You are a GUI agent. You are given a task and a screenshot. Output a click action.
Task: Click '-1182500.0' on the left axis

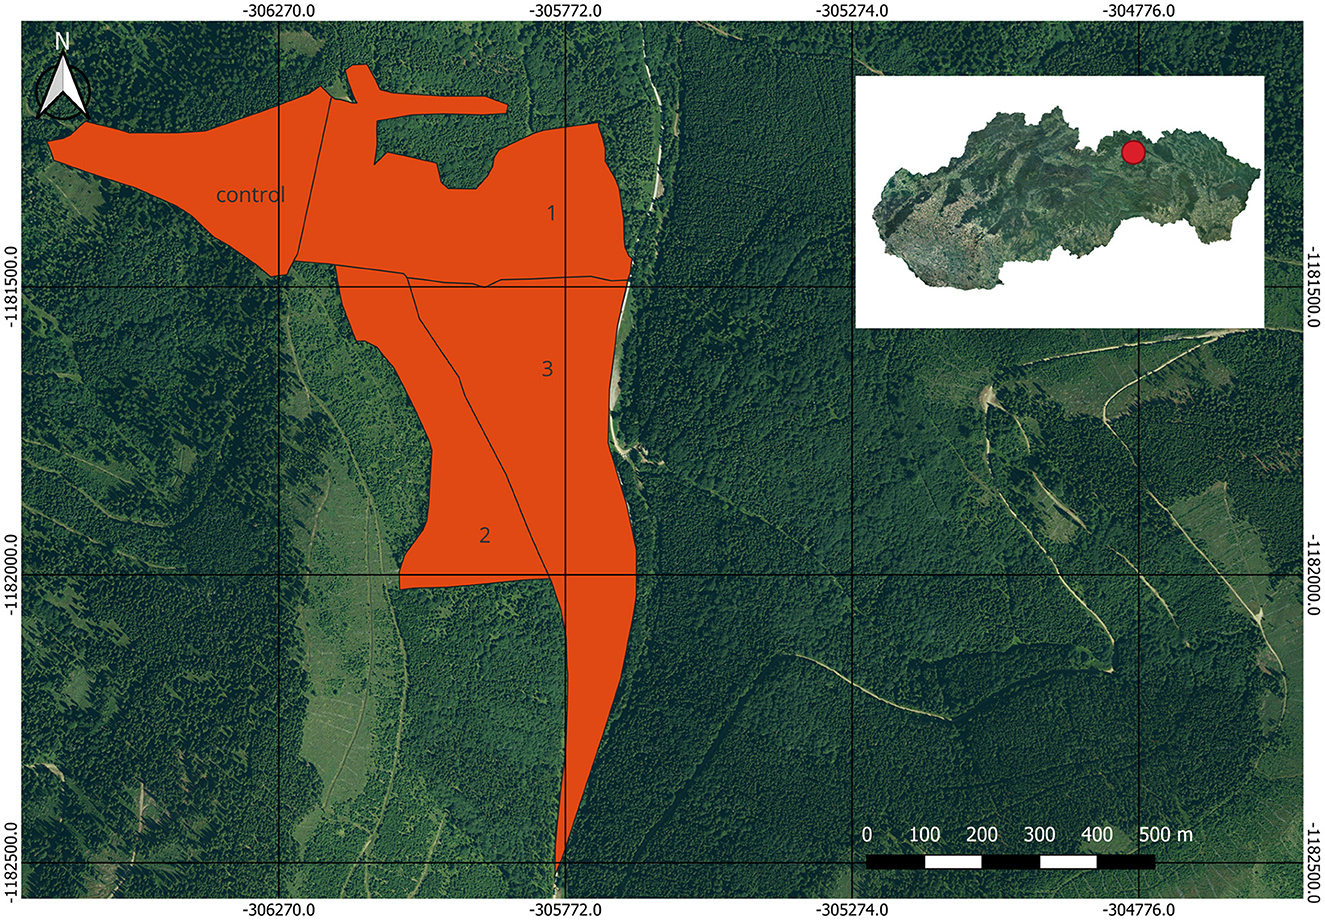coord(11,862)
